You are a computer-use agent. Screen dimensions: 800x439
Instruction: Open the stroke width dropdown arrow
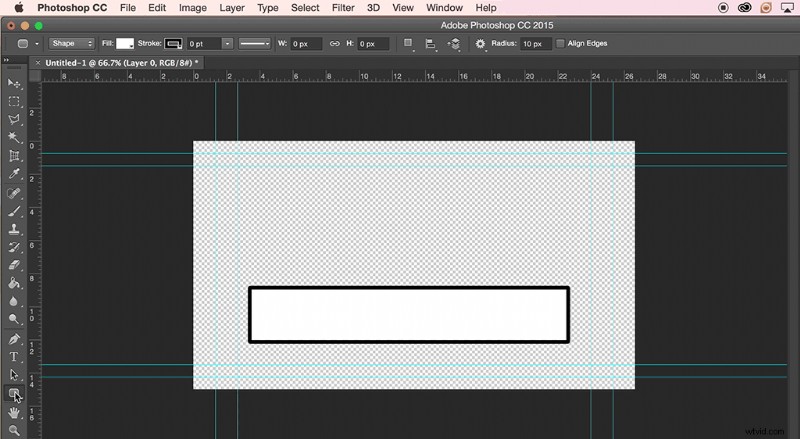coord(228,44)
